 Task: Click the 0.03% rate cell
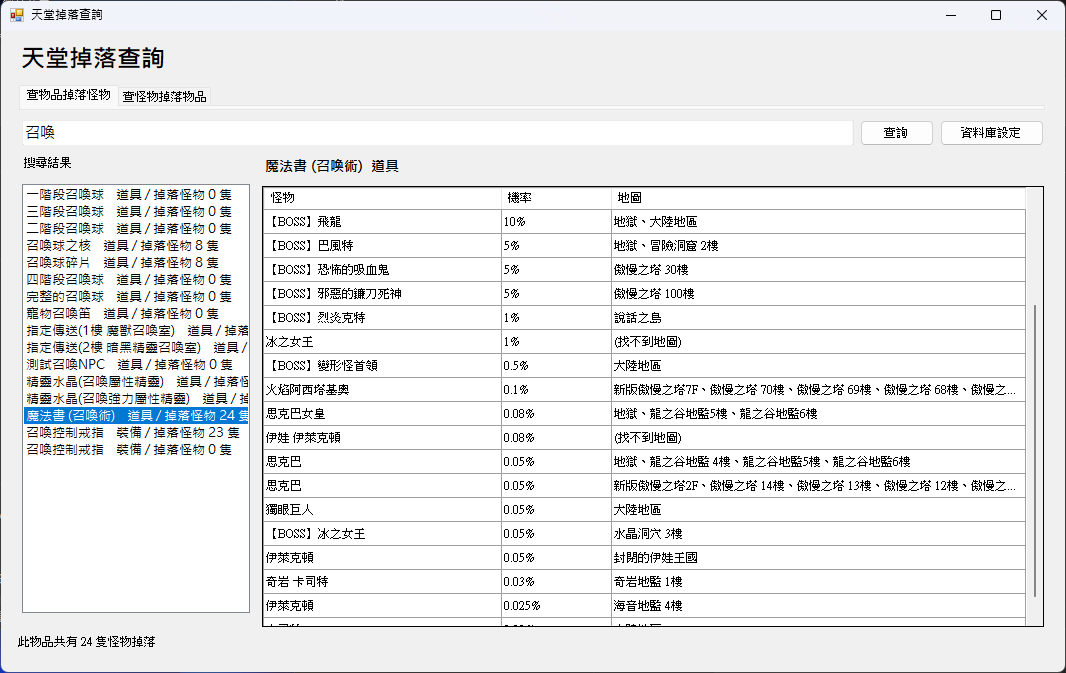pyautogui.click(x=556, y=582)
